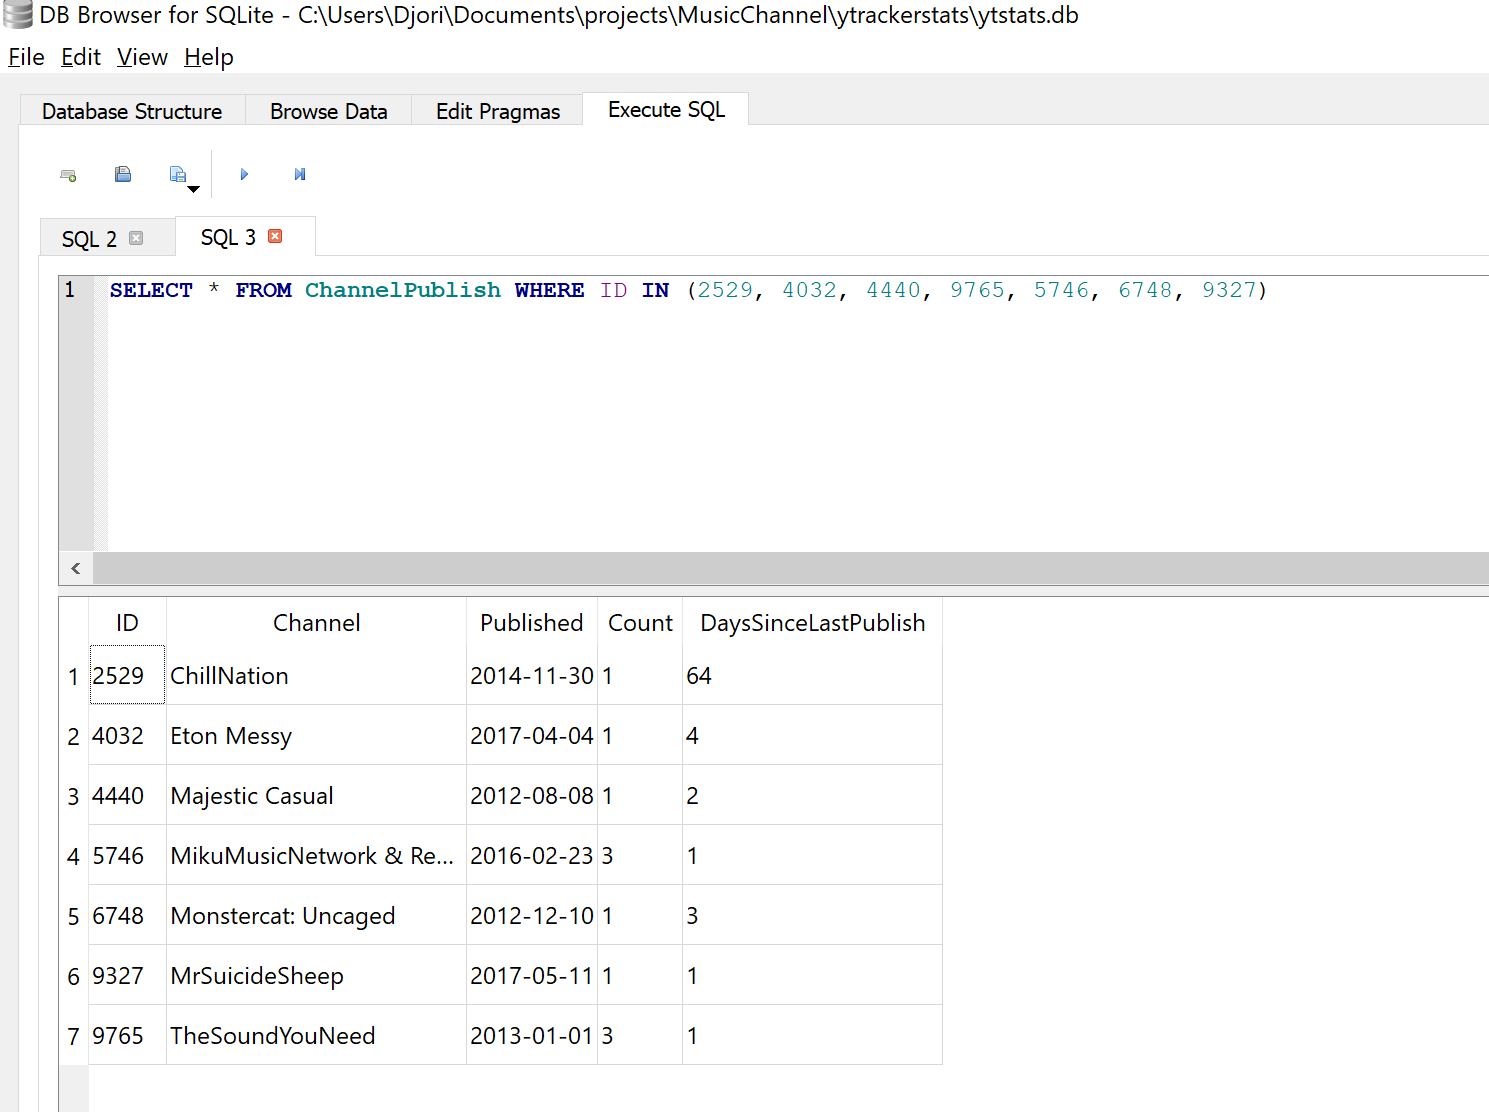
Task: Click the 2016-02-23 date cell
Action: [x=532, y=856]
